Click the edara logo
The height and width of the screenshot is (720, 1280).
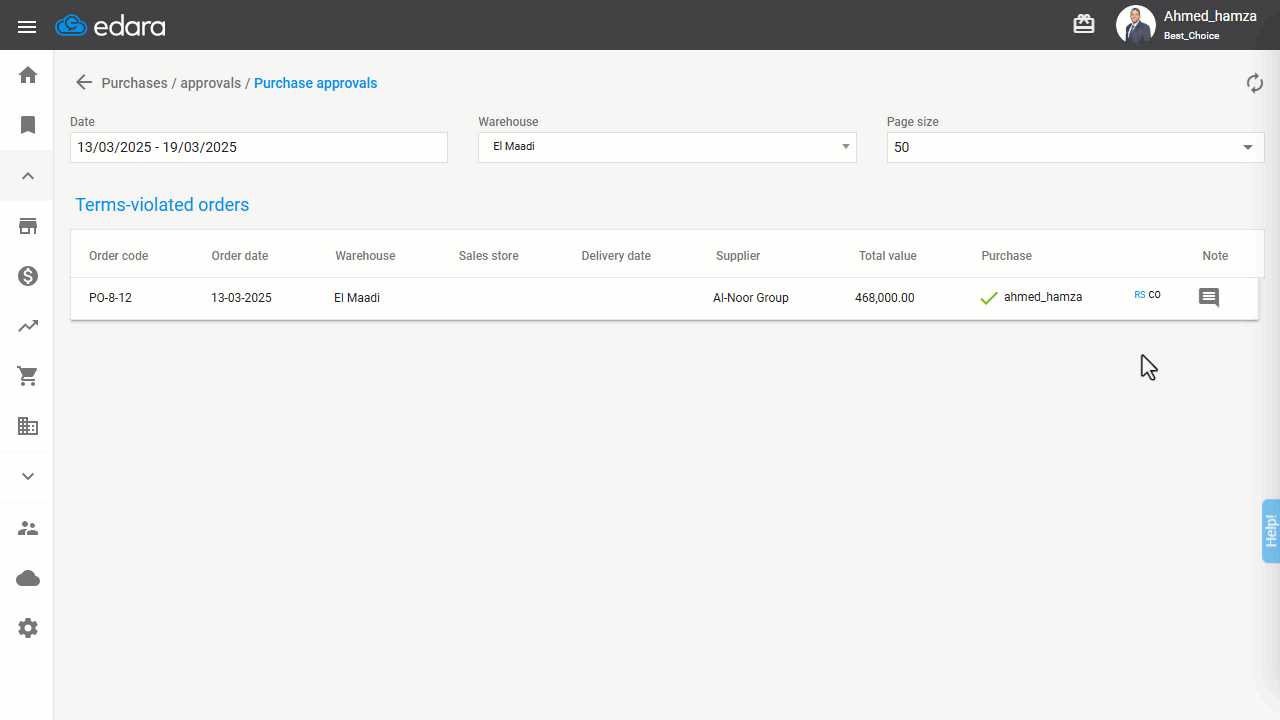(x=110, y=26)
